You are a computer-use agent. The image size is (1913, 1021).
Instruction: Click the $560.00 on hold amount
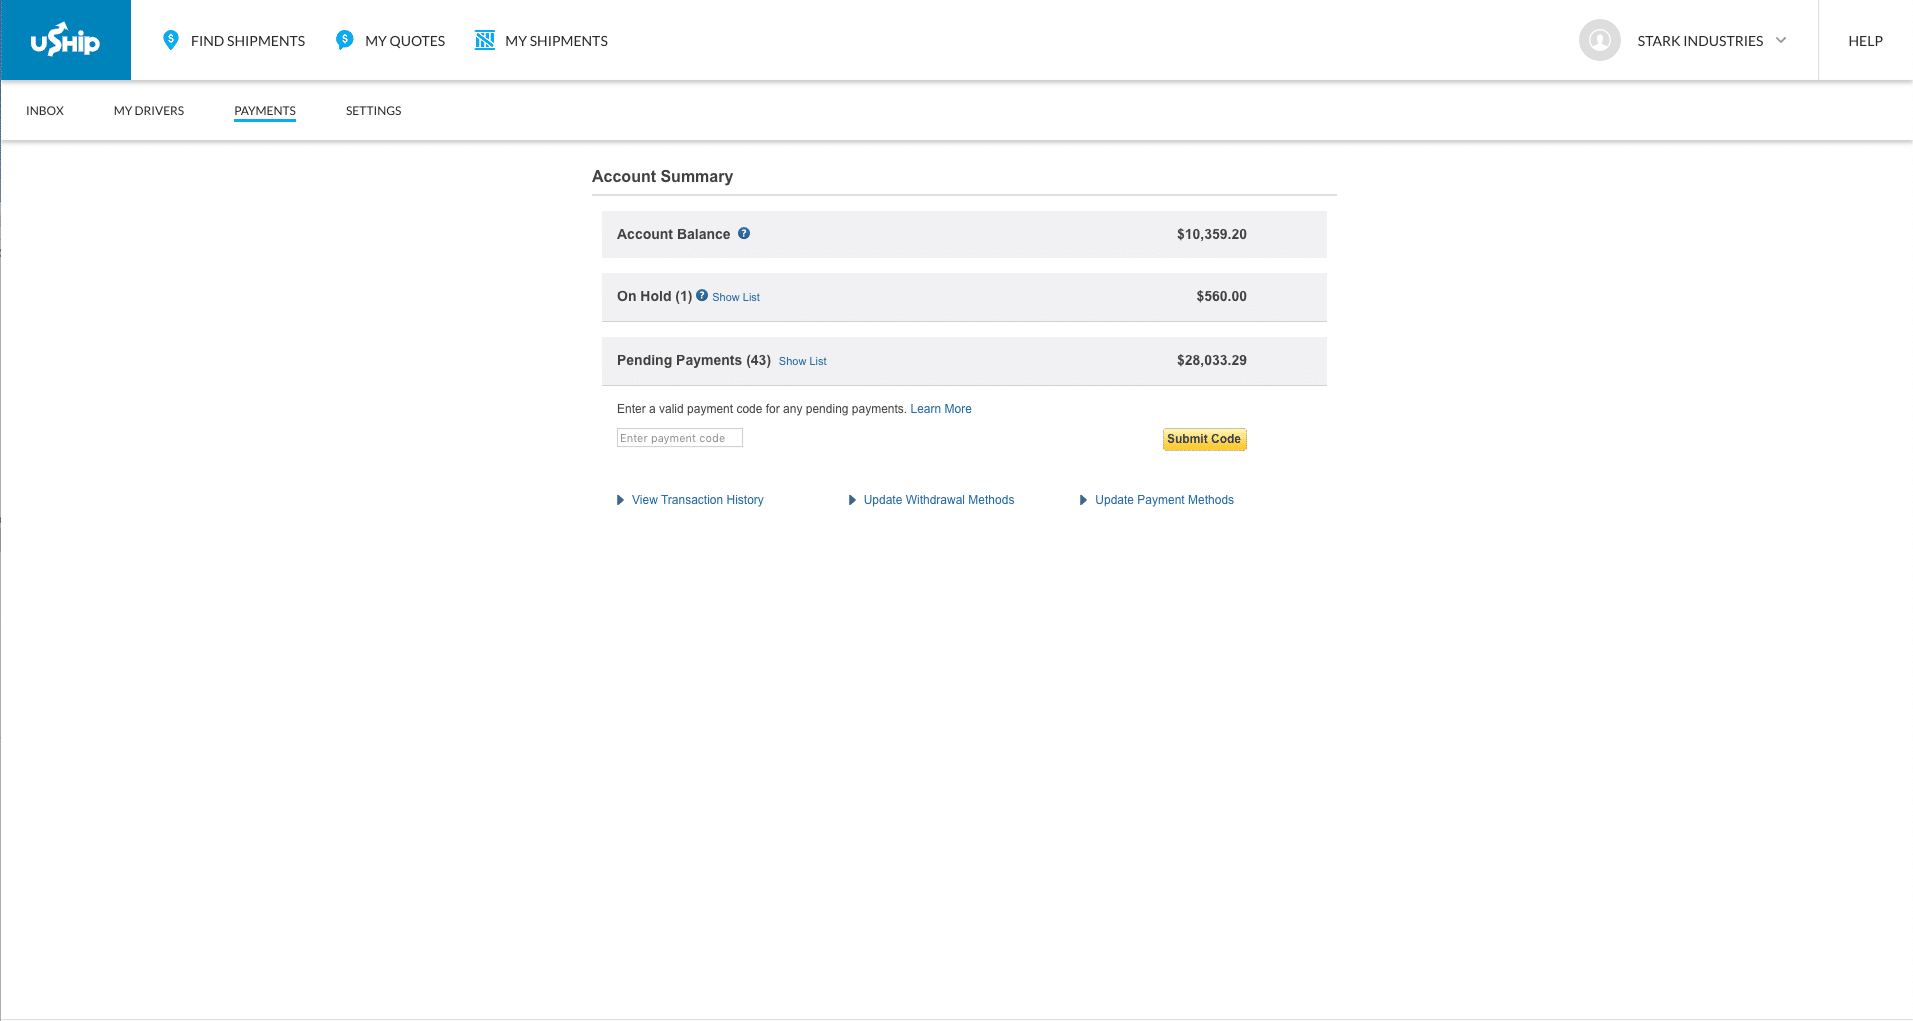coord(1221,296)
